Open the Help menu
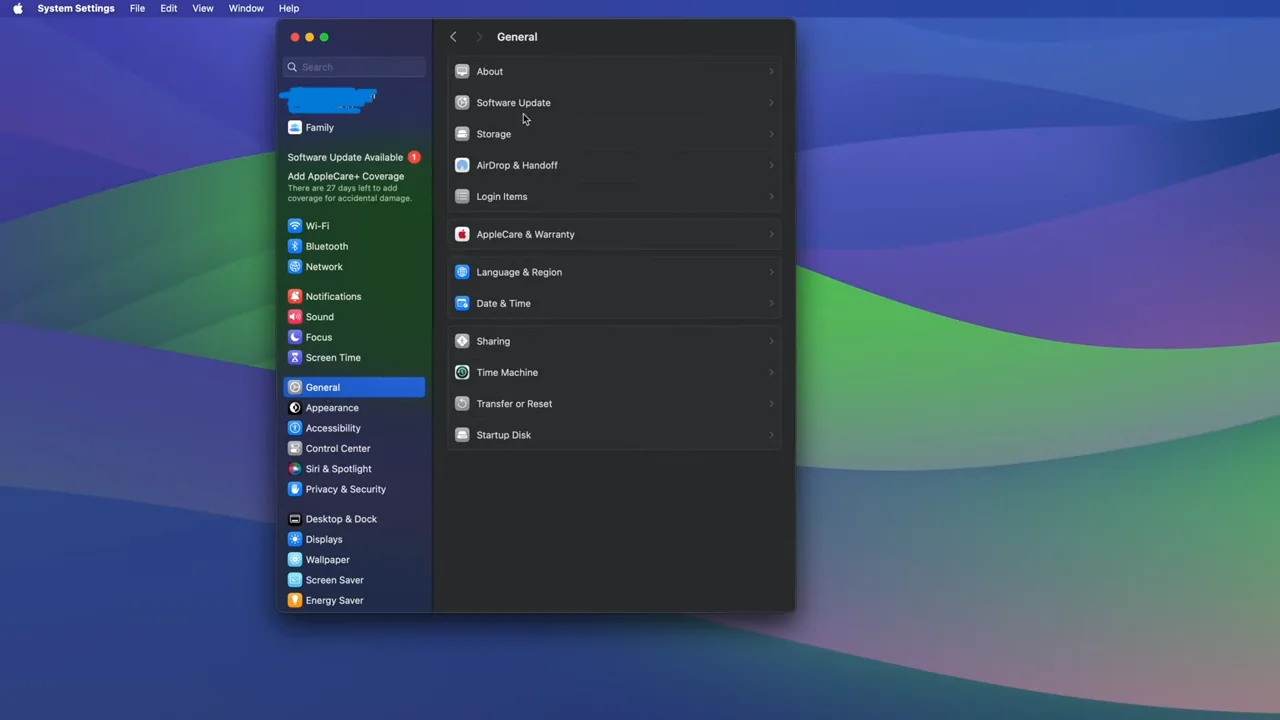1280x720 pixels. [288, 8]
